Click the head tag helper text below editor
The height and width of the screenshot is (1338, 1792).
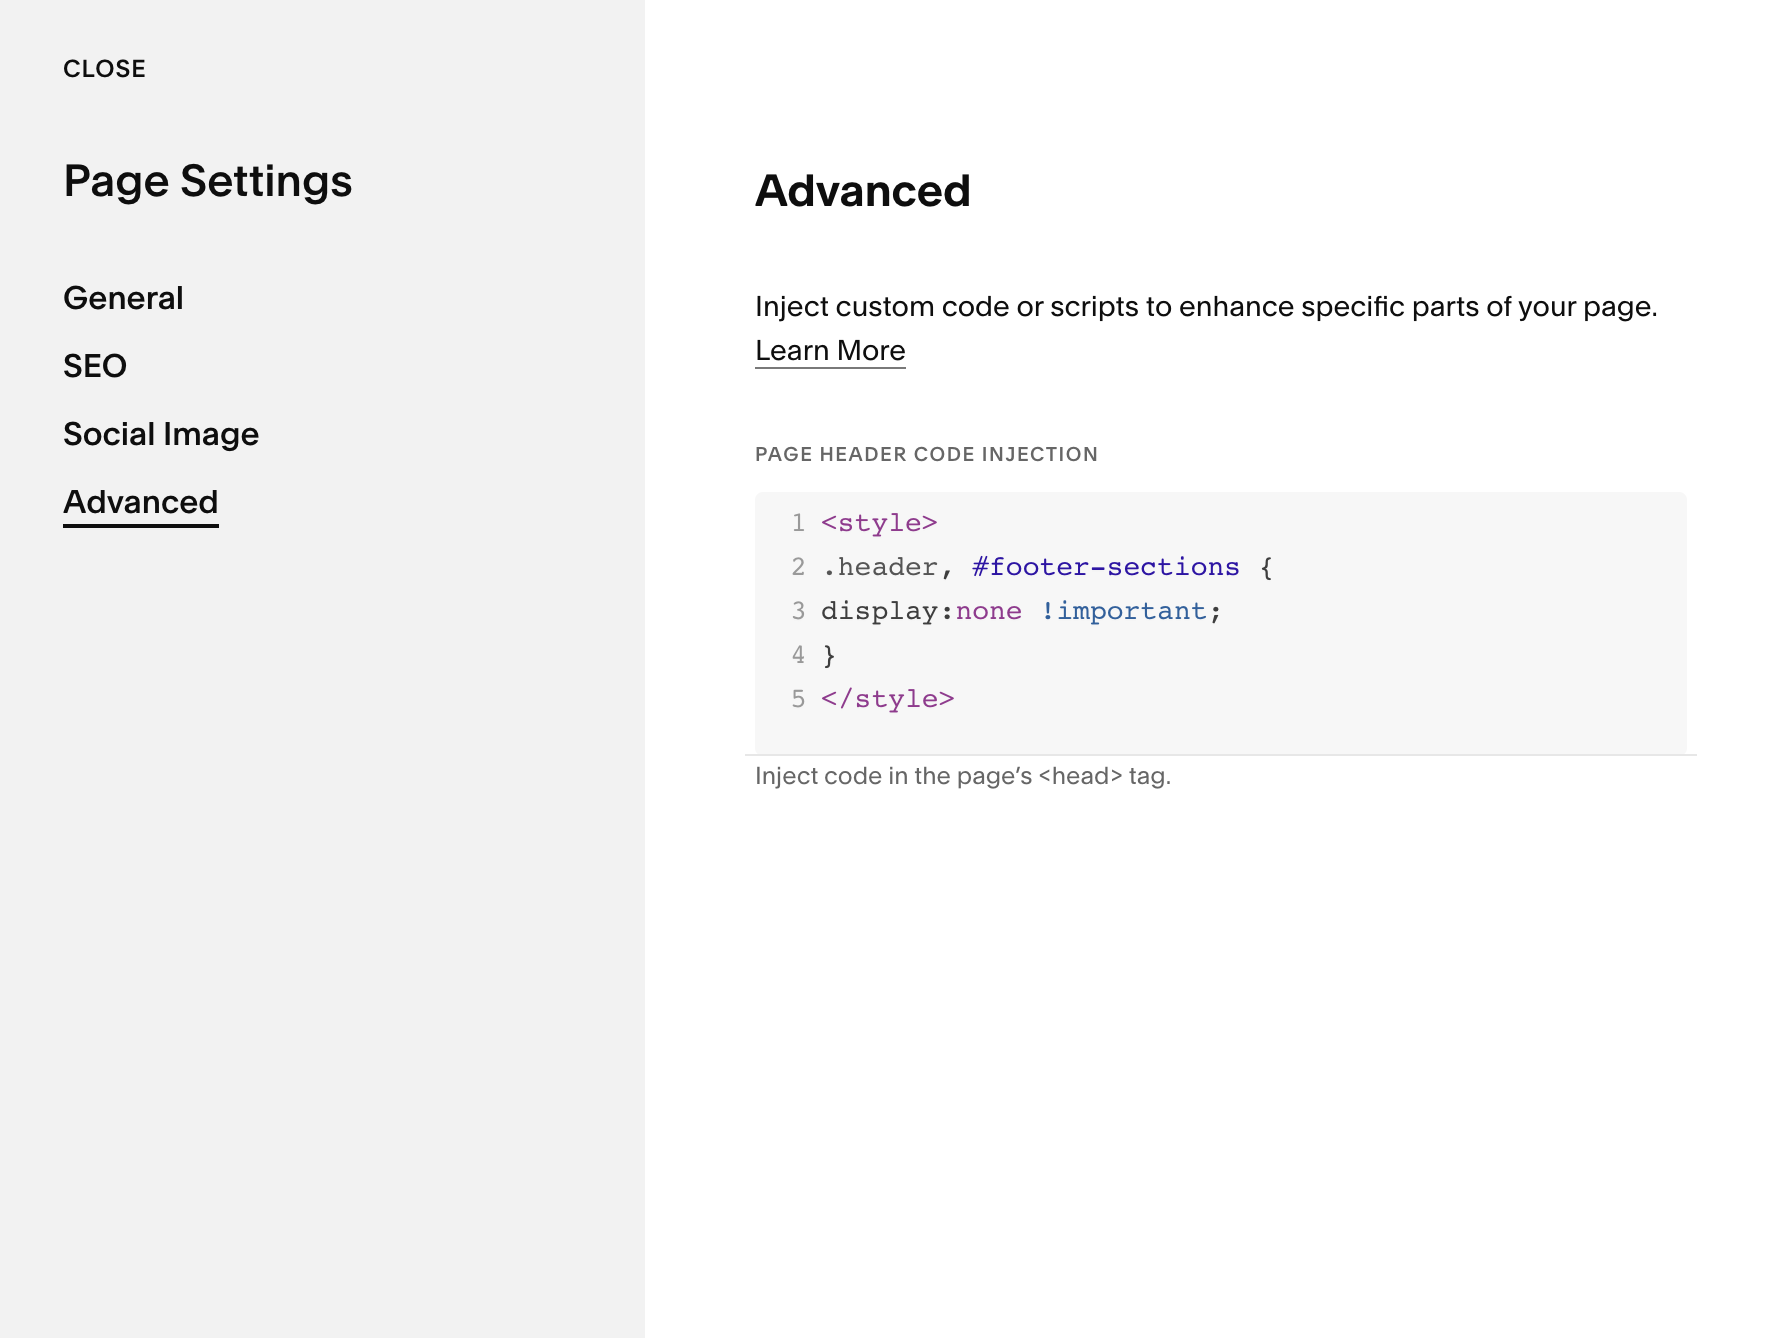(x=963, y=775)
